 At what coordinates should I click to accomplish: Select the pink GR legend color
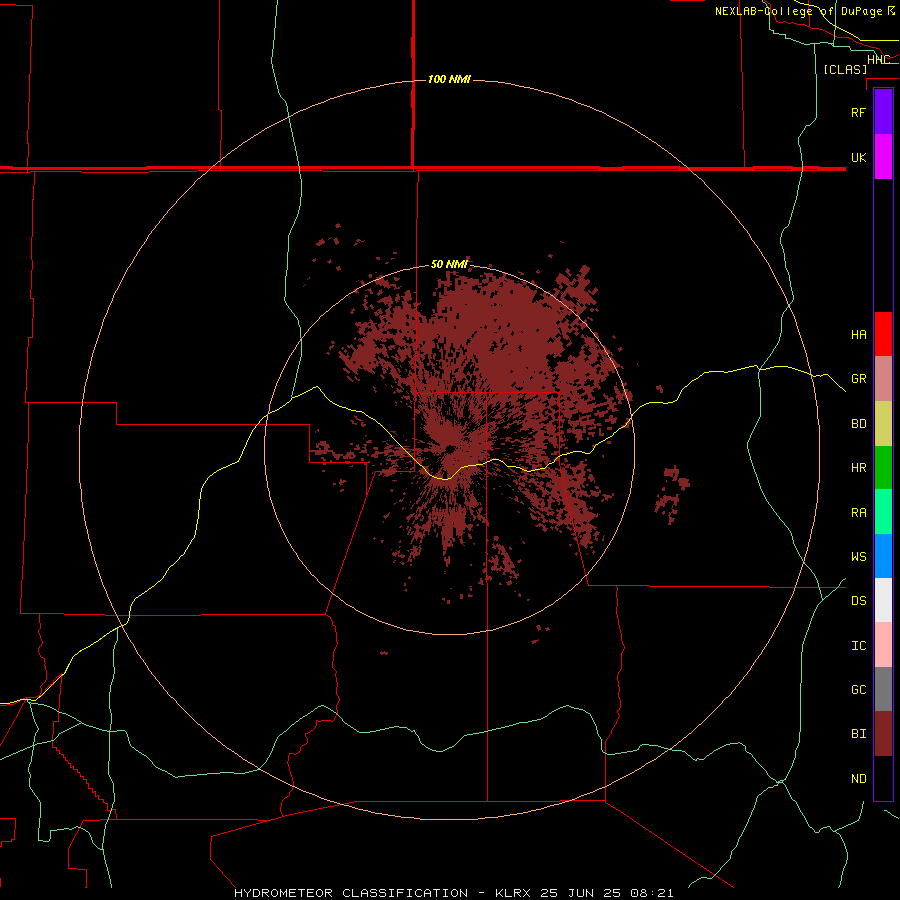[883, 379]
